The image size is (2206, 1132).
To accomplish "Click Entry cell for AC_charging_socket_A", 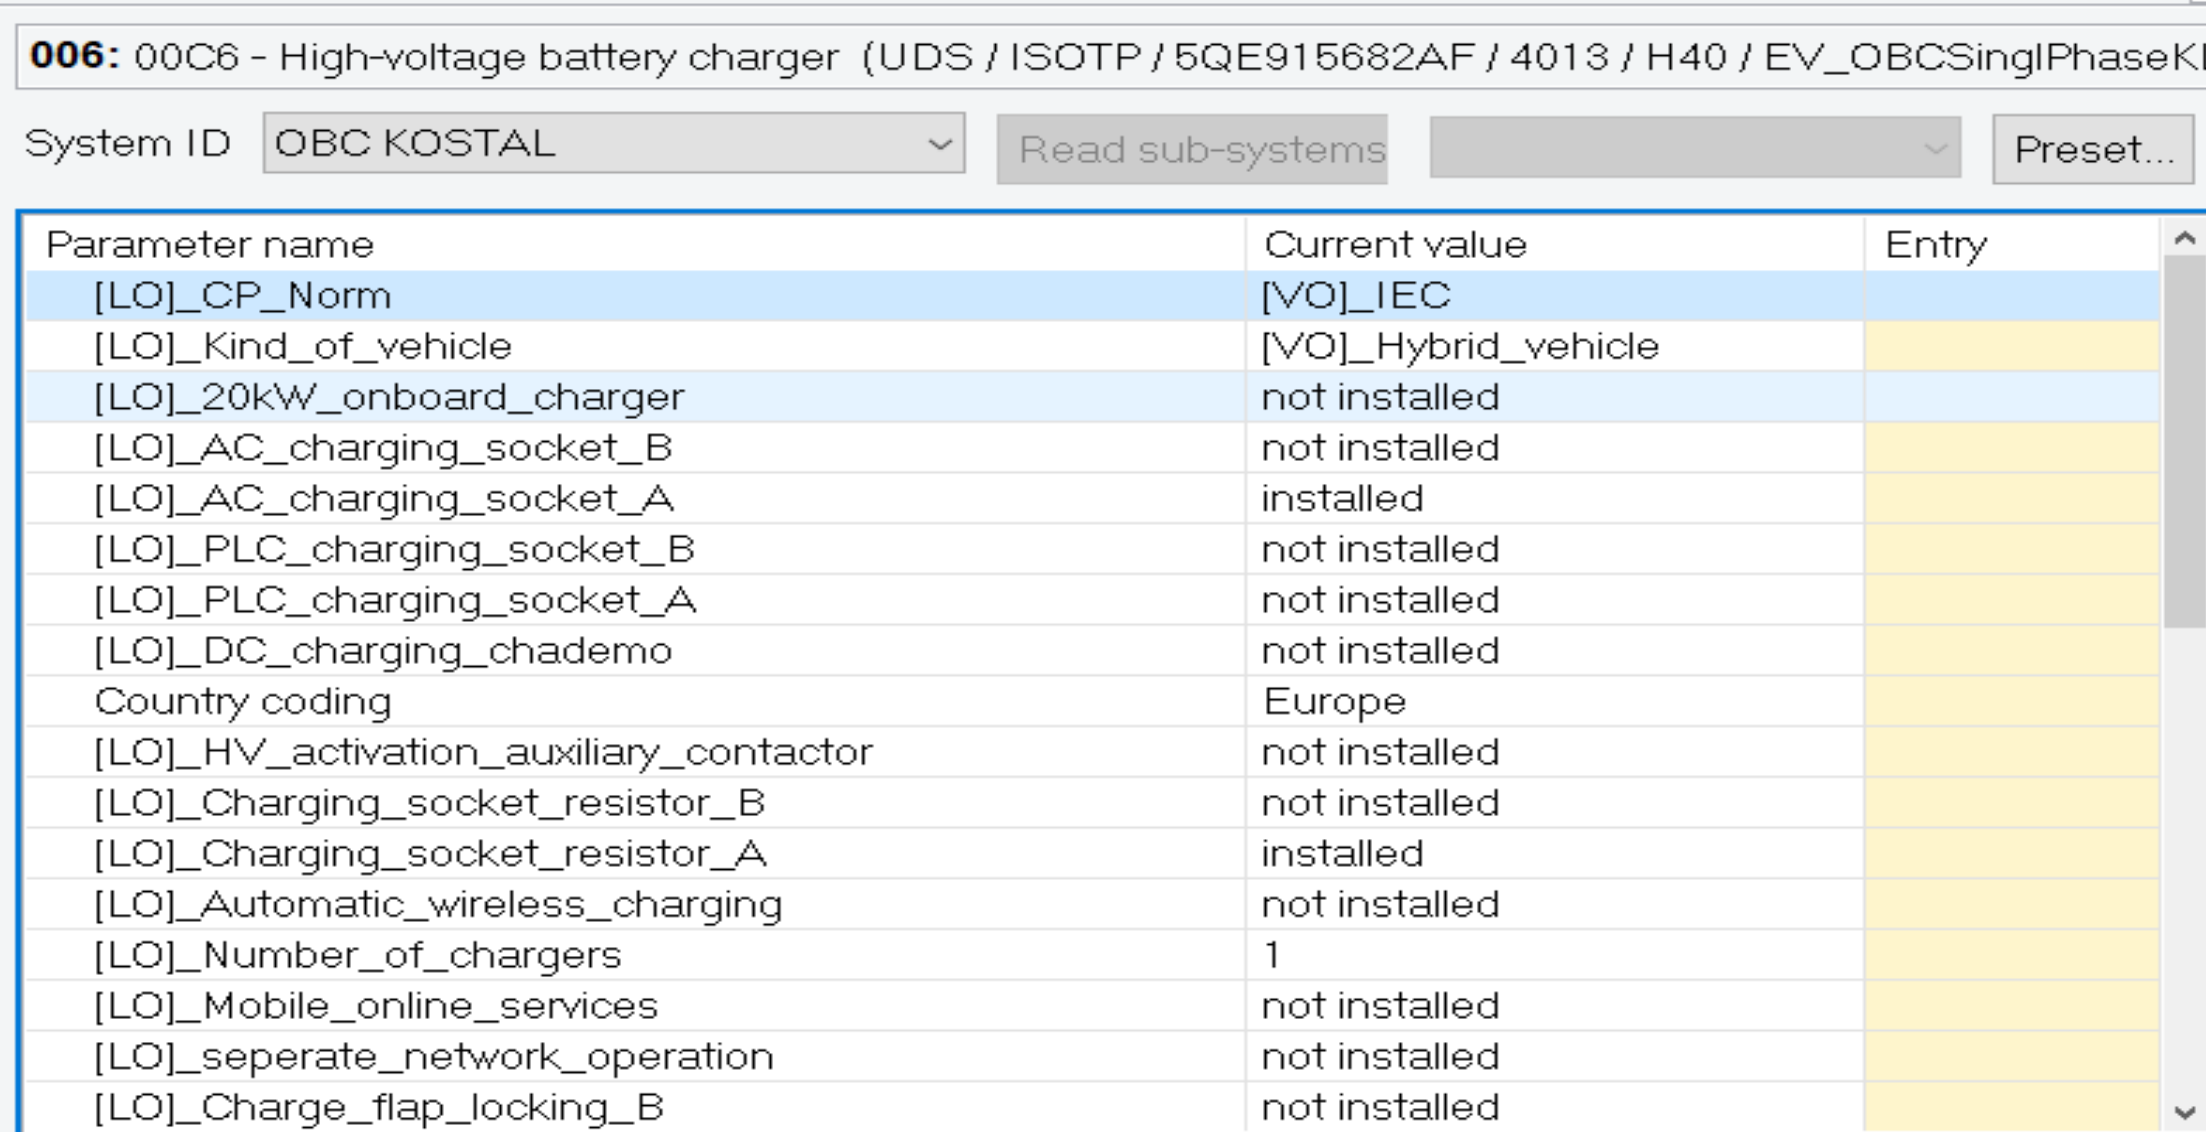I will (x=2010, y=499).
